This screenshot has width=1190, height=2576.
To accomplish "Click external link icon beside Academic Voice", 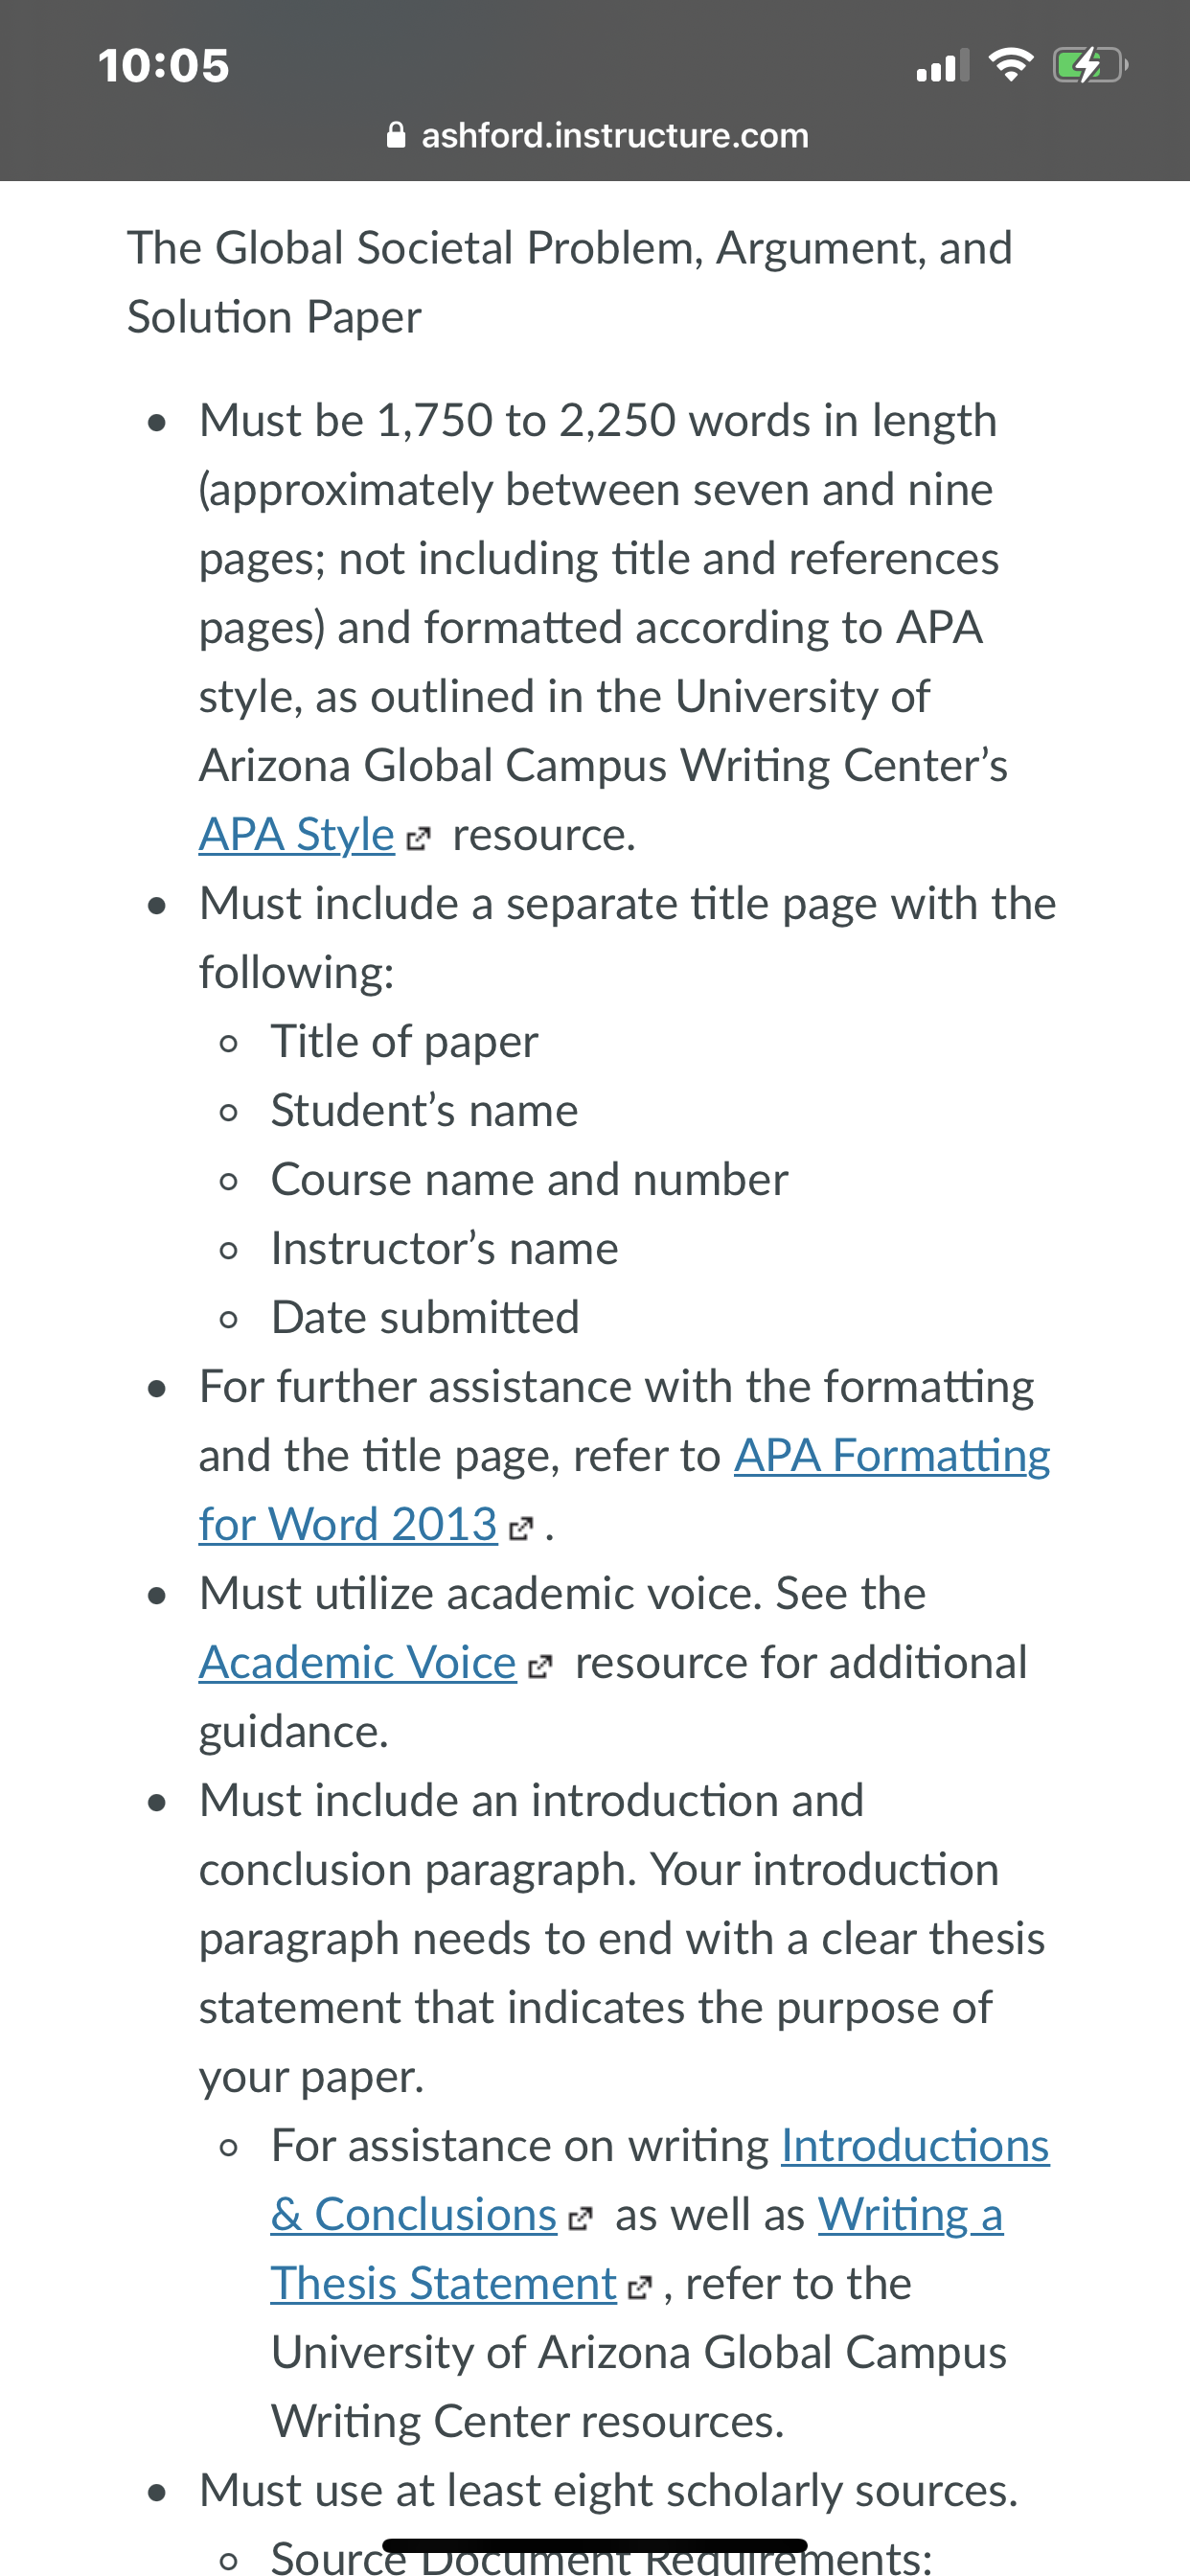I will 540,1667.
